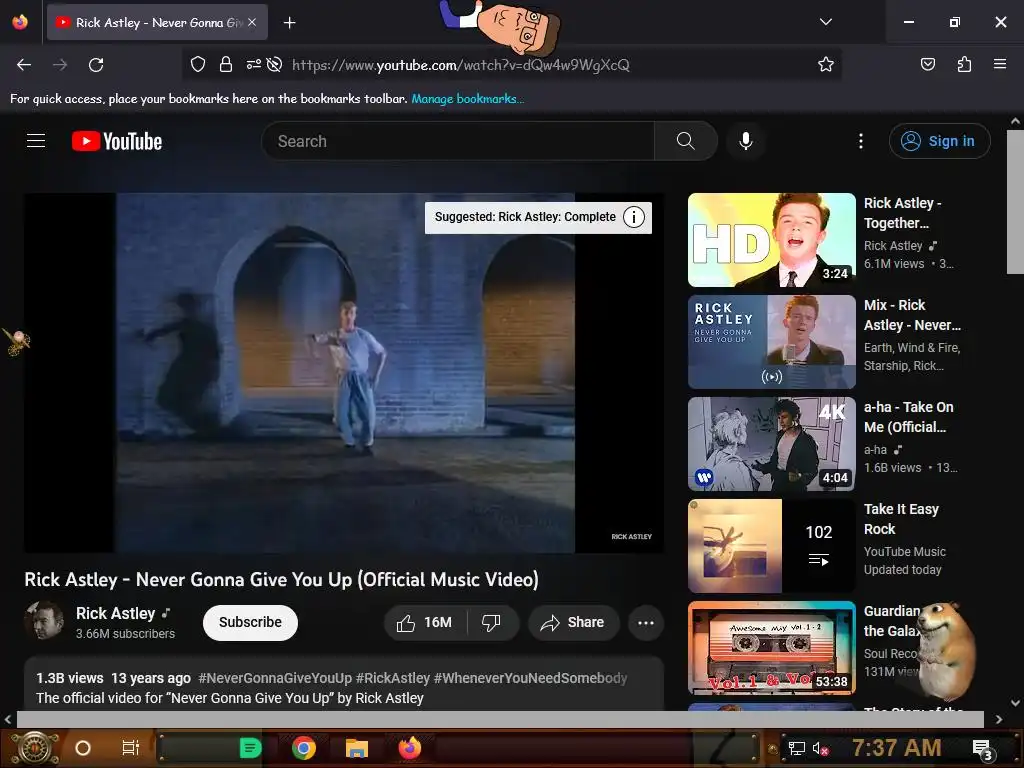This screenshot has width=1024, height=768.
Task: Open Mix - Rick Astley thumbnail
Action: pos(771,342)
